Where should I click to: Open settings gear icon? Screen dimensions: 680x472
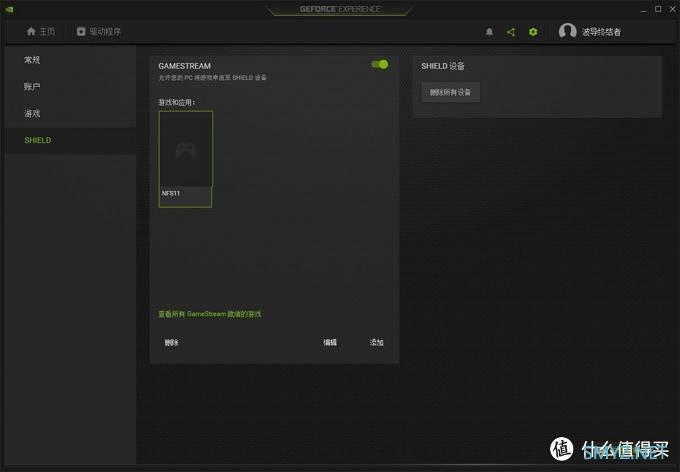(533, 32)
